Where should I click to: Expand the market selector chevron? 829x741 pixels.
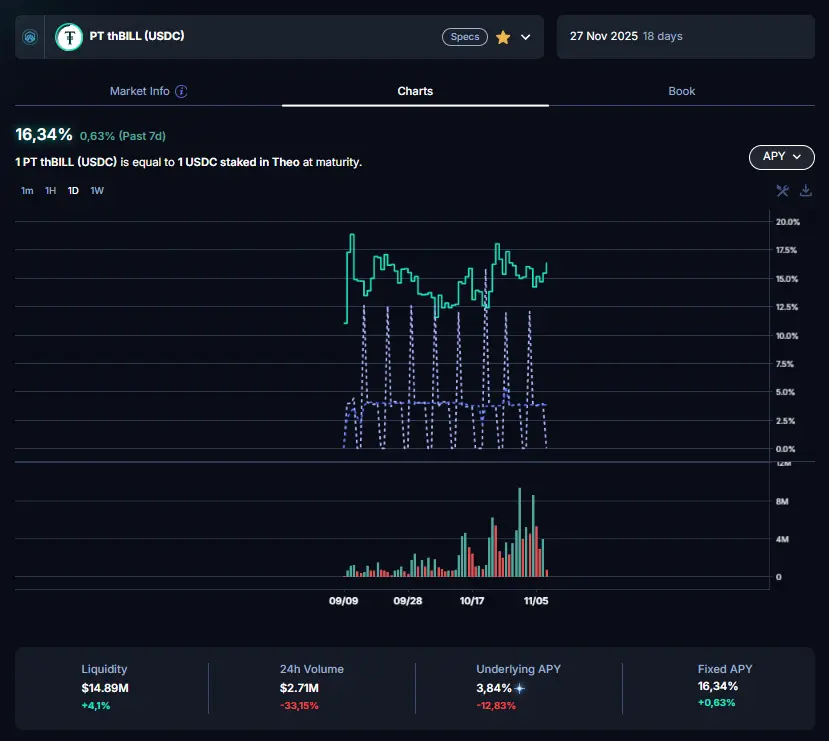[x=527, y=37]
